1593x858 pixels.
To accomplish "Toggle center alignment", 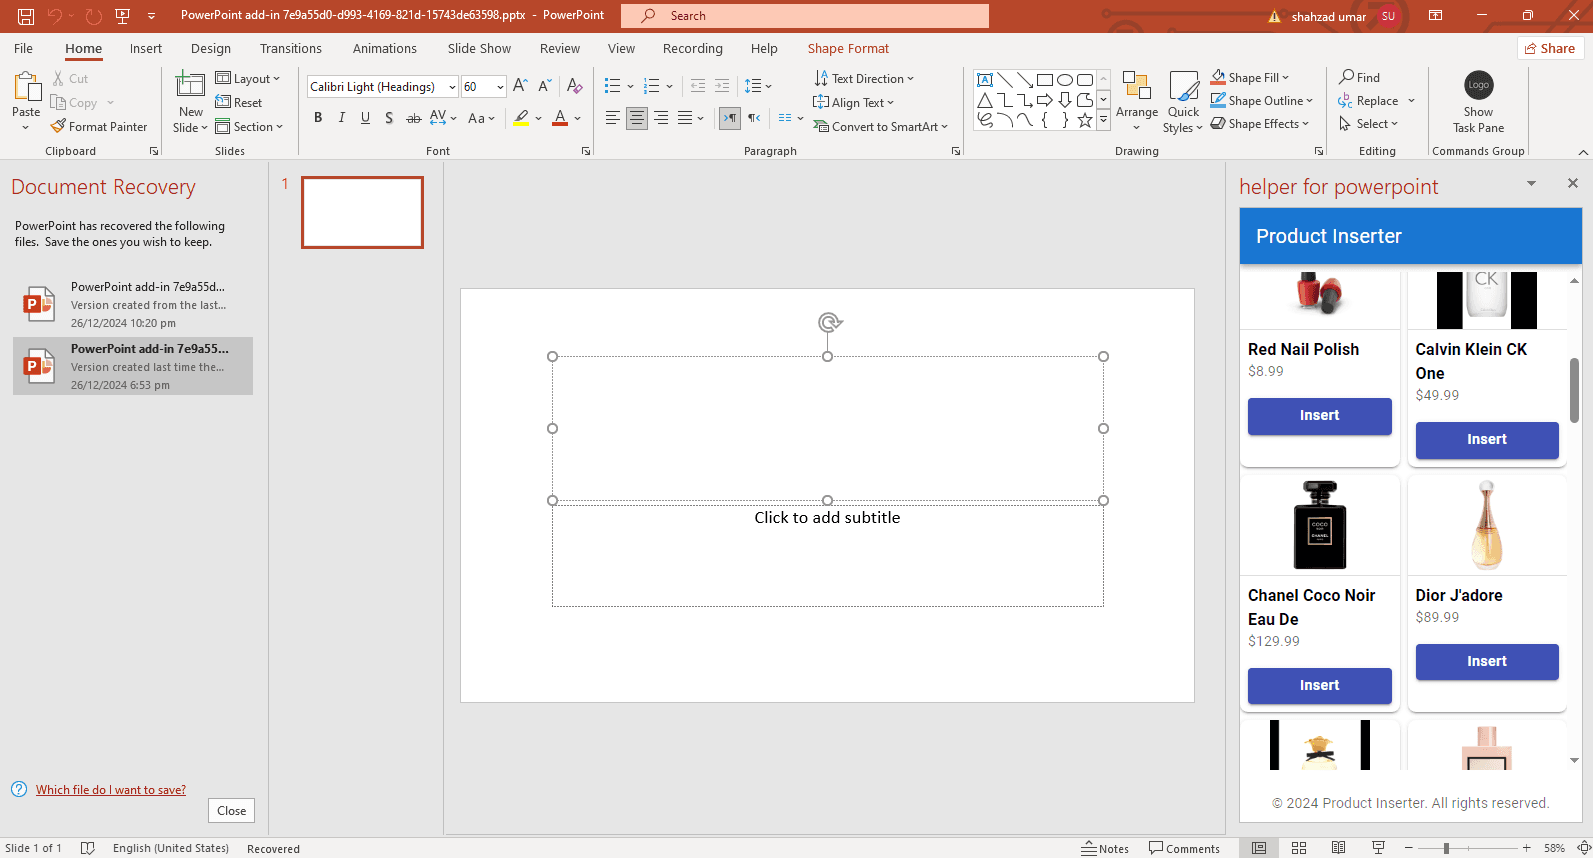I will click(637, 118).
